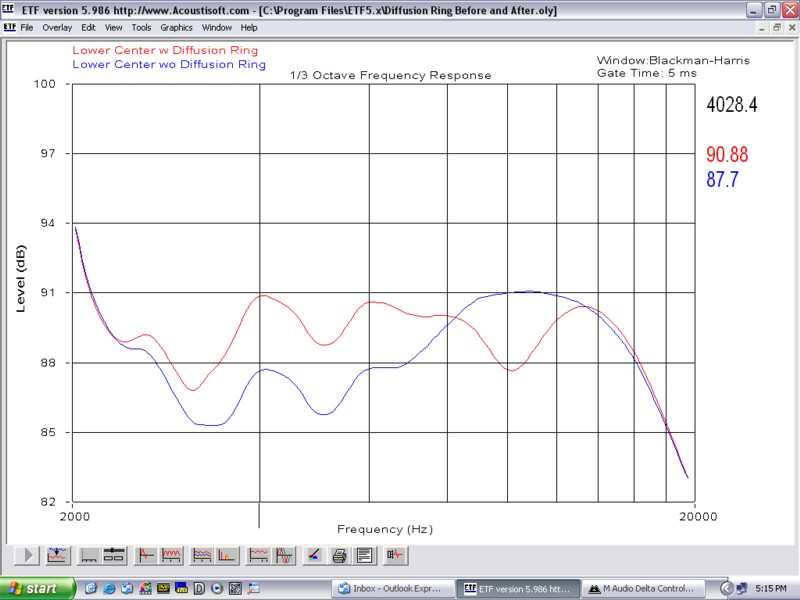
Task: Launch Internet Explorer from quick launch
Action: tap(109, 589)
